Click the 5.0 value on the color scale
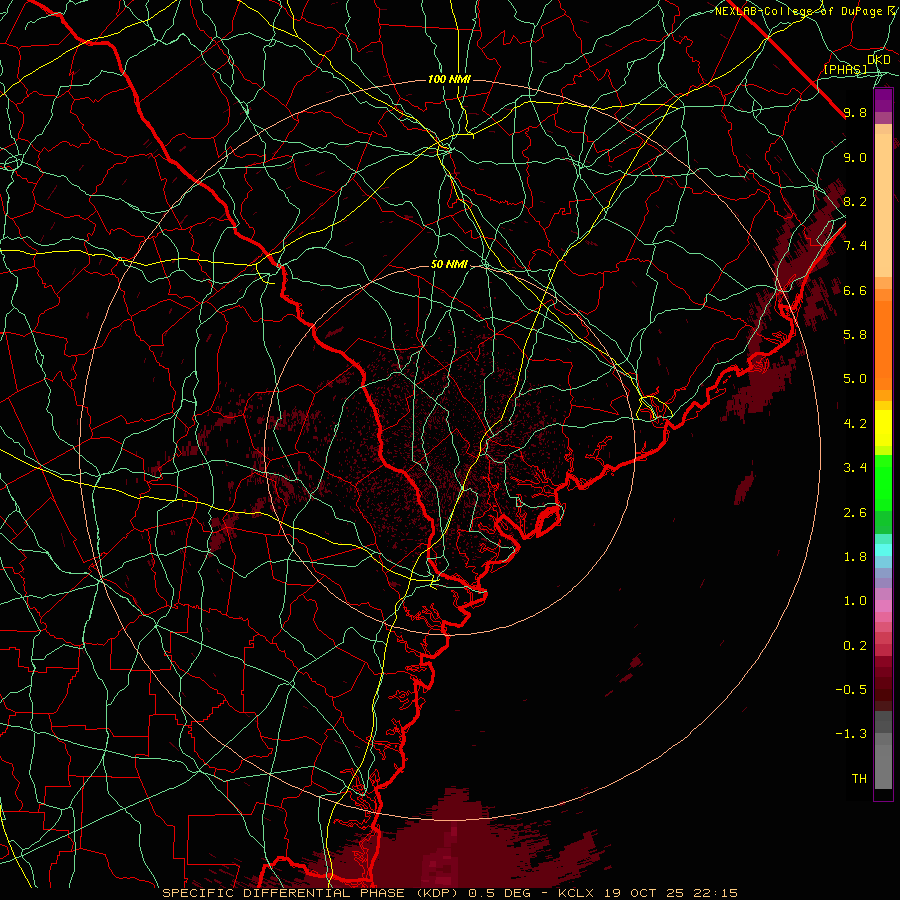The image size is (900, 900). pos(855,379)
